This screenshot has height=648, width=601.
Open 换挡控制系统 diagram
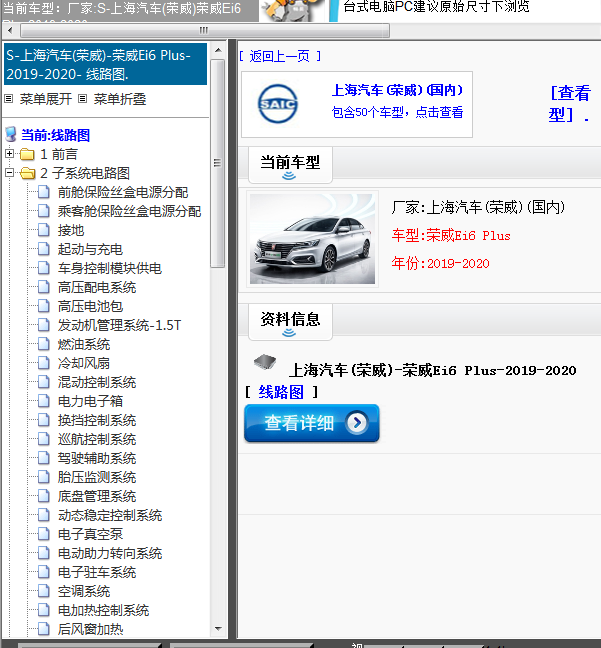[97, 420]
